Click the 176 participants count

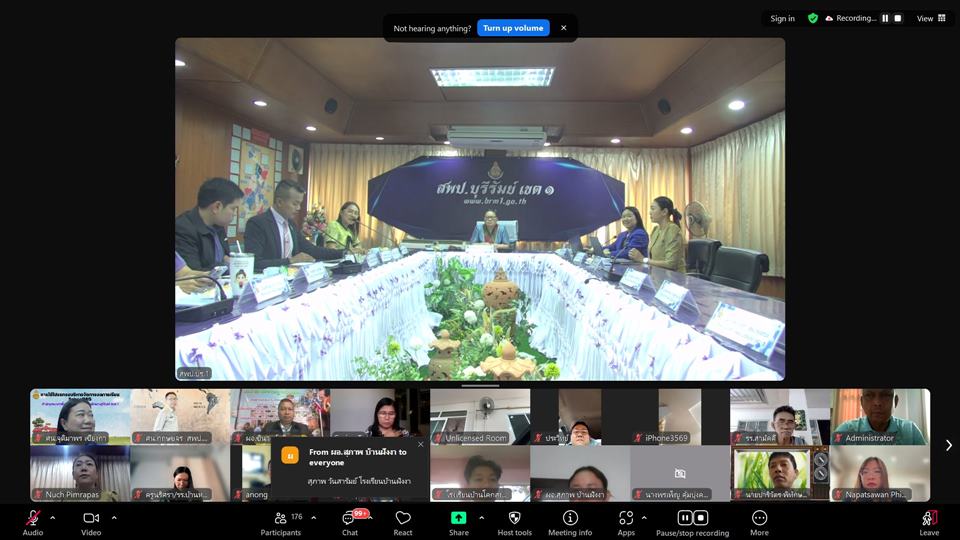click(296, 517)
